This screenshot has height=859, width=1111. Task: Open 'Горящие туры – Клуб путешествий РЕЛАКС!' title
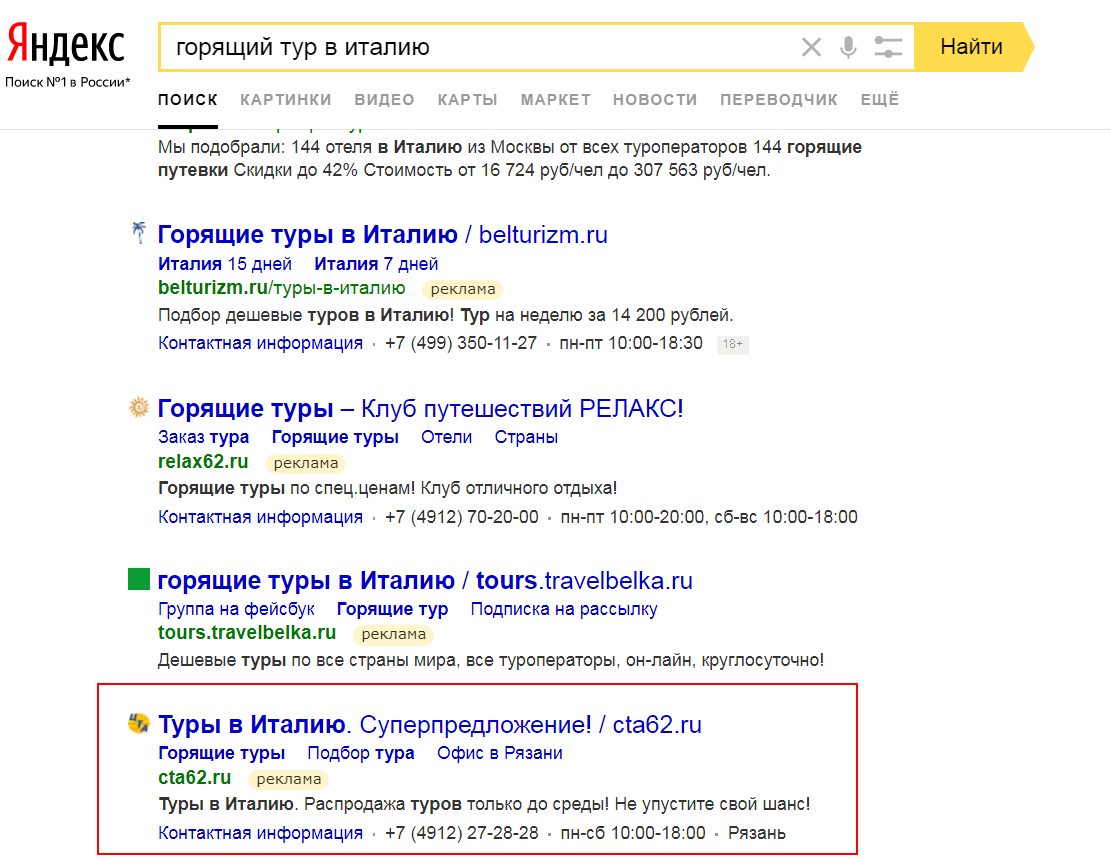click(420, 408)
